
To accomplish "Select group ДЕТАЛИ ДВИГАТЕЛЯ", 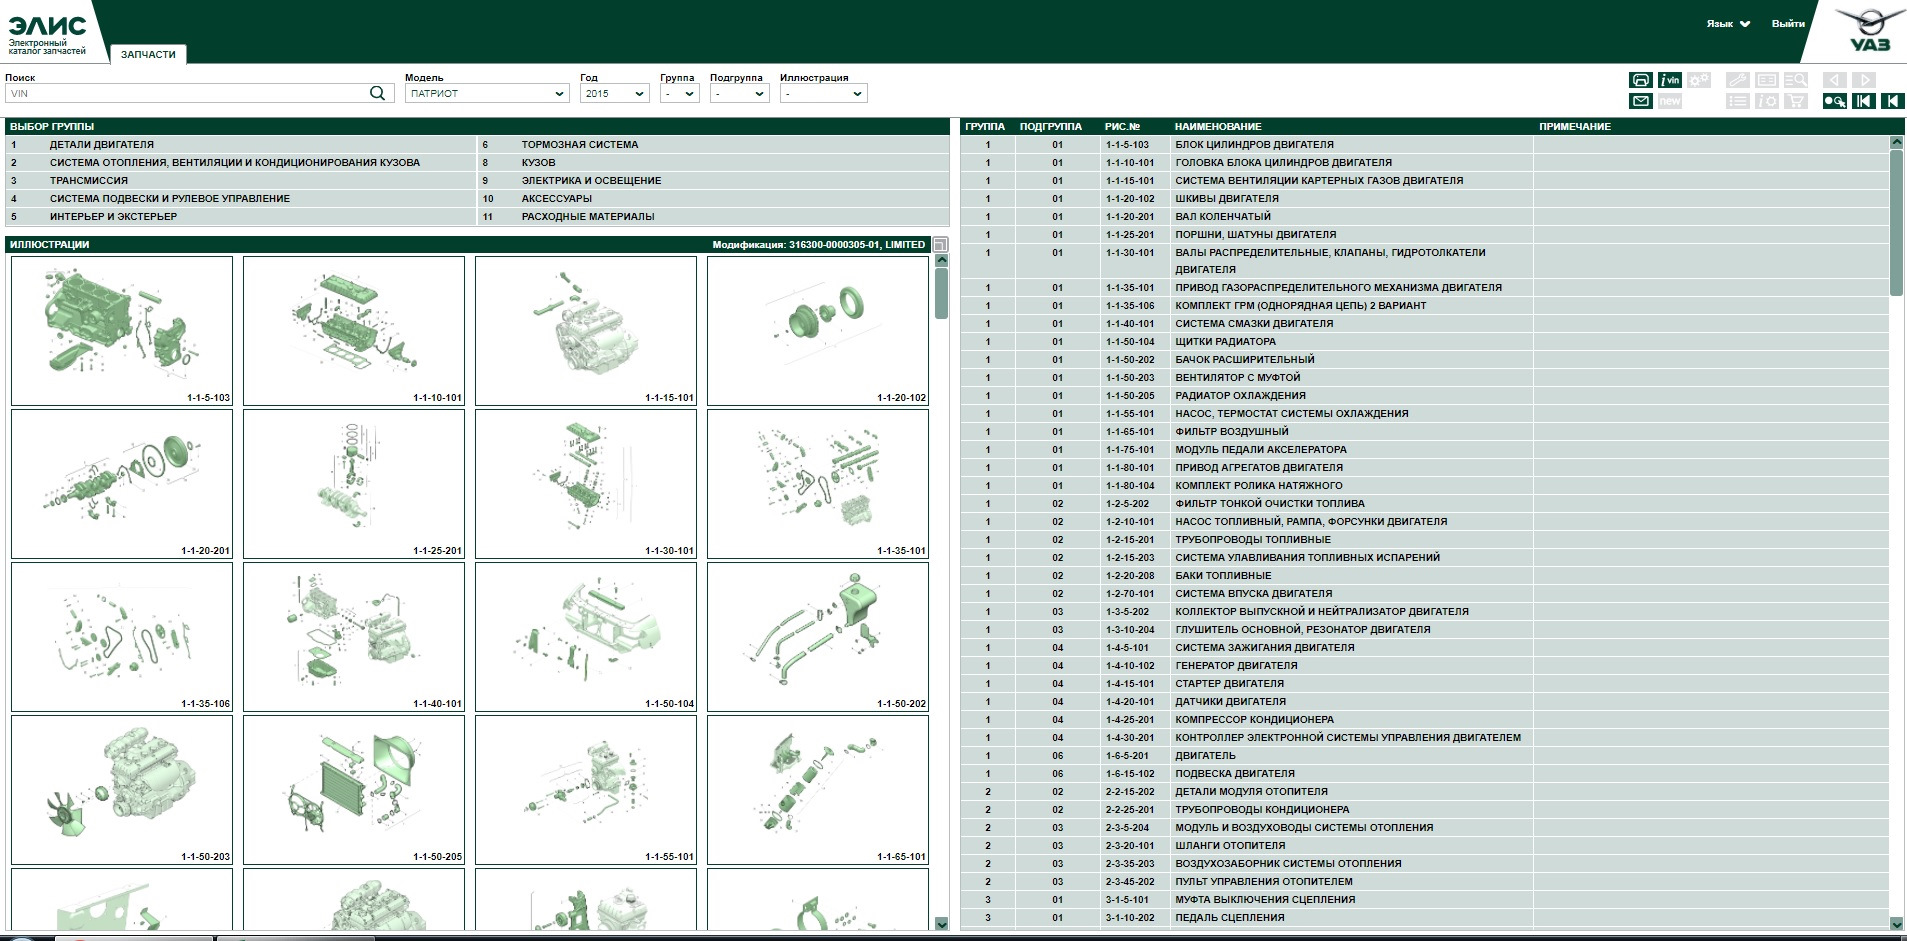I will pos(241,145).
